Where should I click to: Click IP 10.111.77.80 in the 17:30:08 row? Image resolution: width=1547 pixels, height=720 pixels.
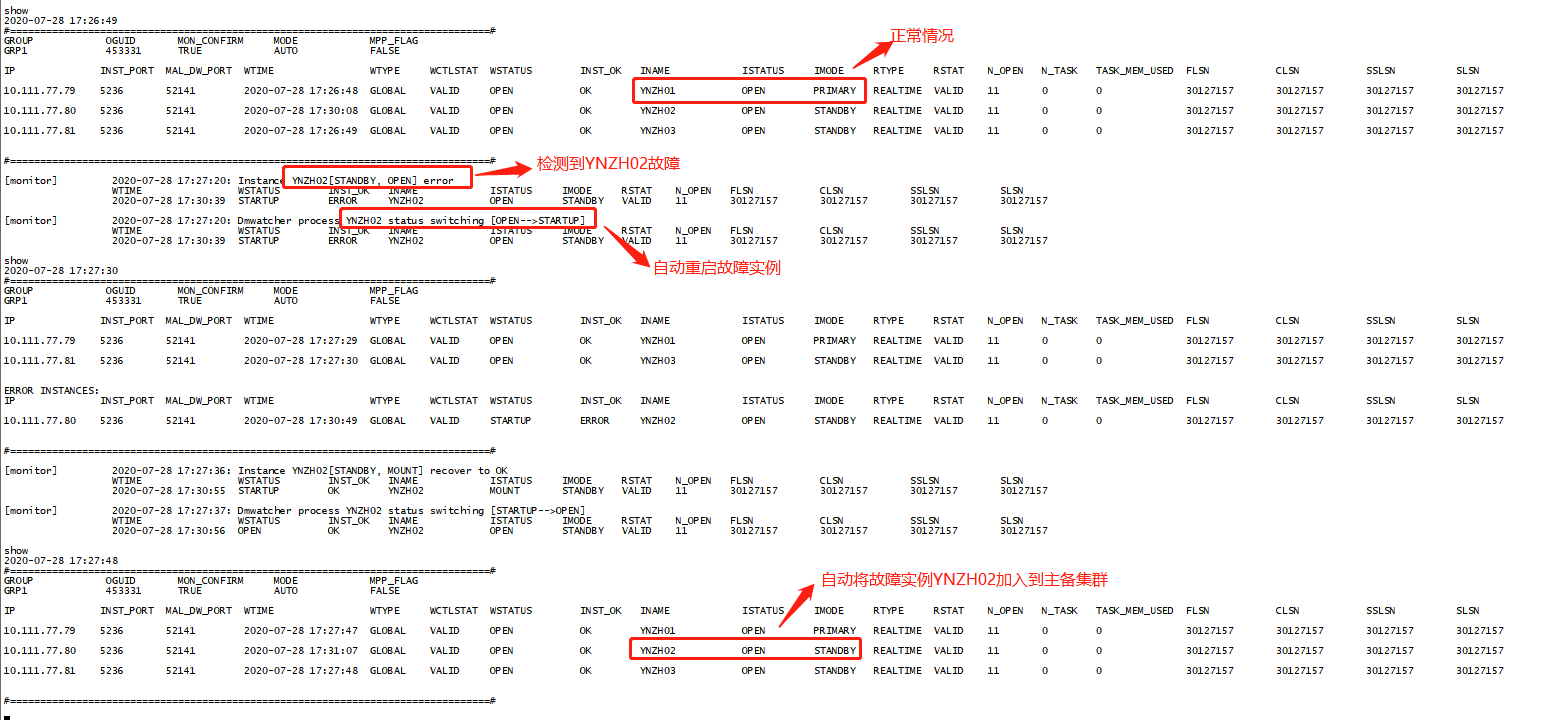click(40, 111)
